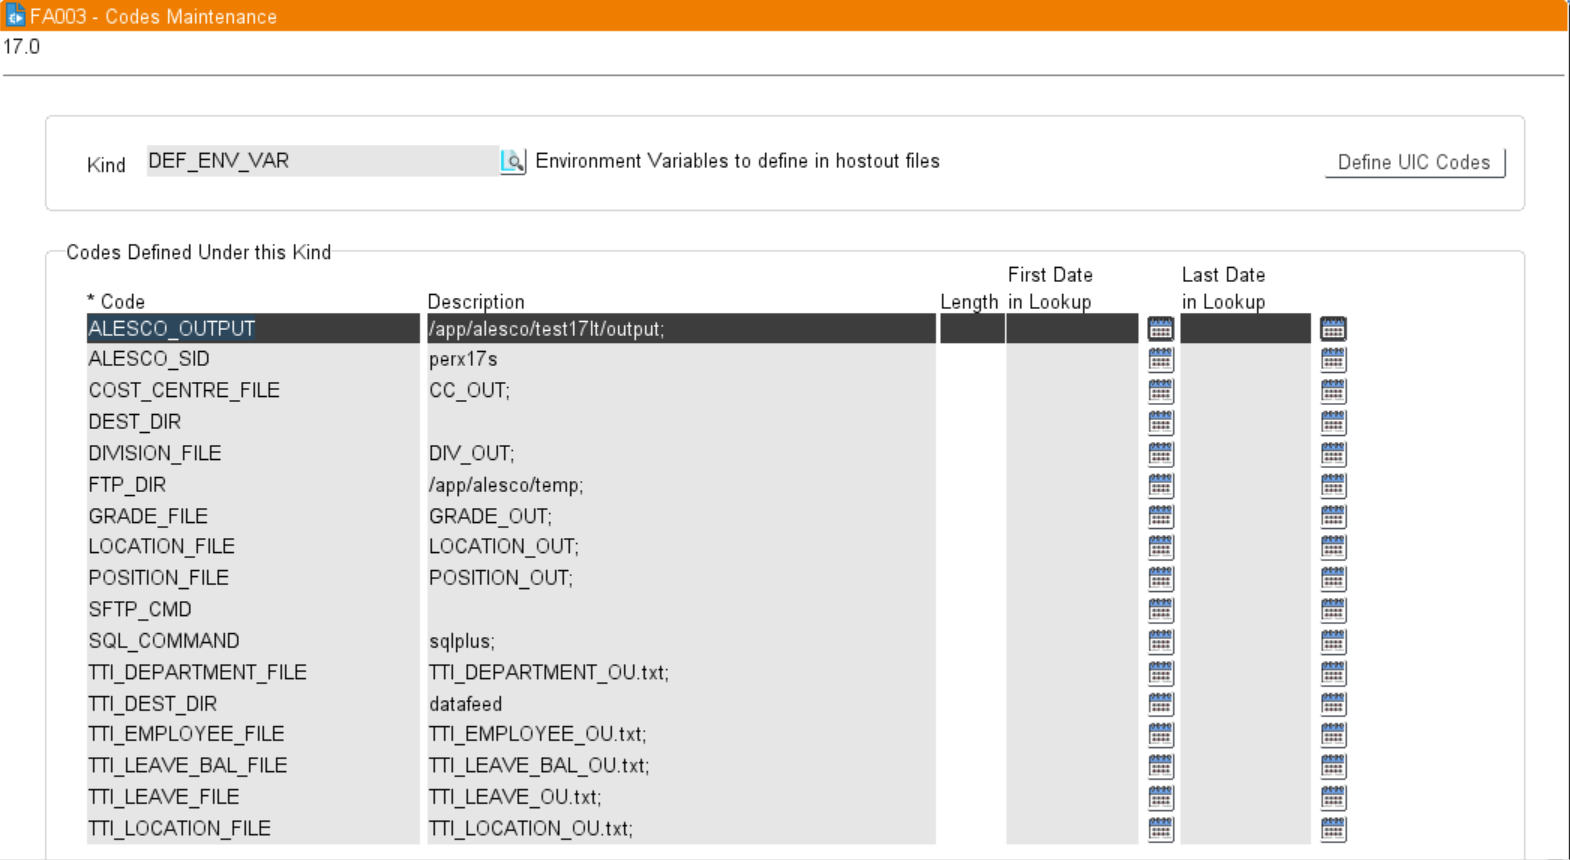This screenshot has width=1570, height=860.
Task: Select the TTI_DEST_DIR code cell
Action: pyautogui.click(x=253, y=704)
